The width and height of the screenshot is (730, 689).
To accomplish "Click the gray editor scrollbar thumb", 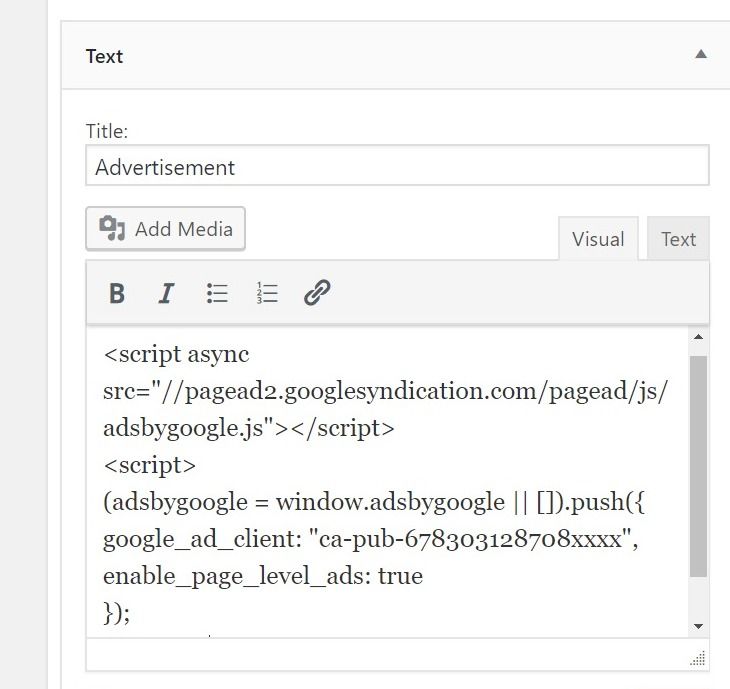I will point(698,466).
